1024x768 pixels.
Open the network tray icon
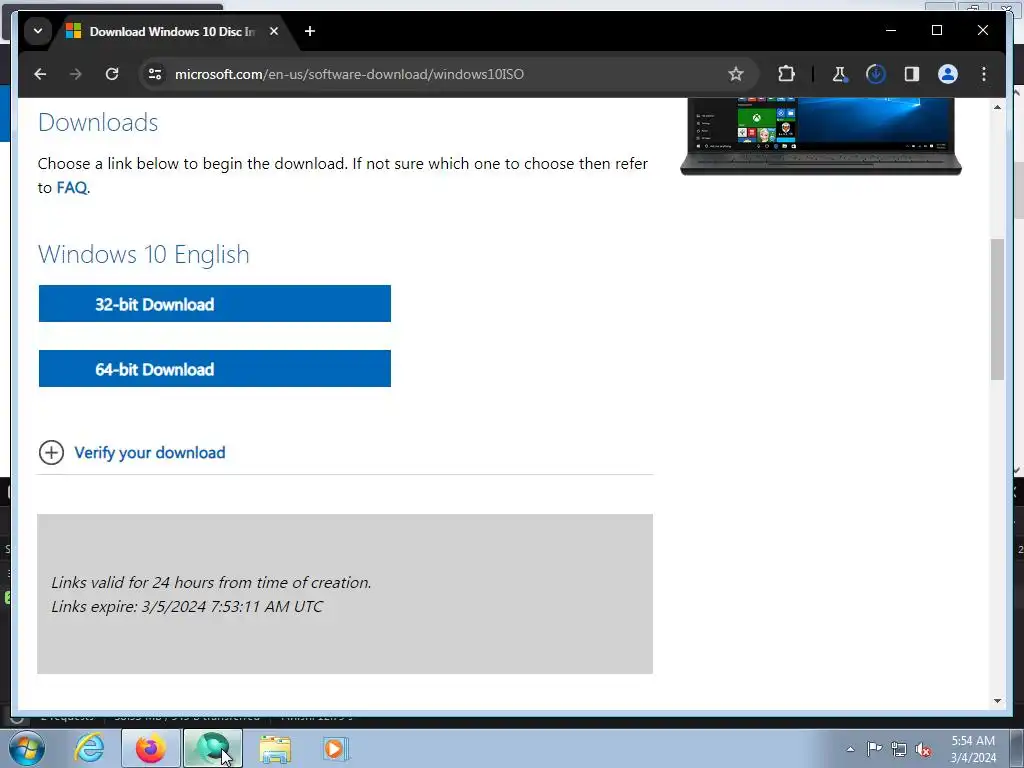pos(899,749)
